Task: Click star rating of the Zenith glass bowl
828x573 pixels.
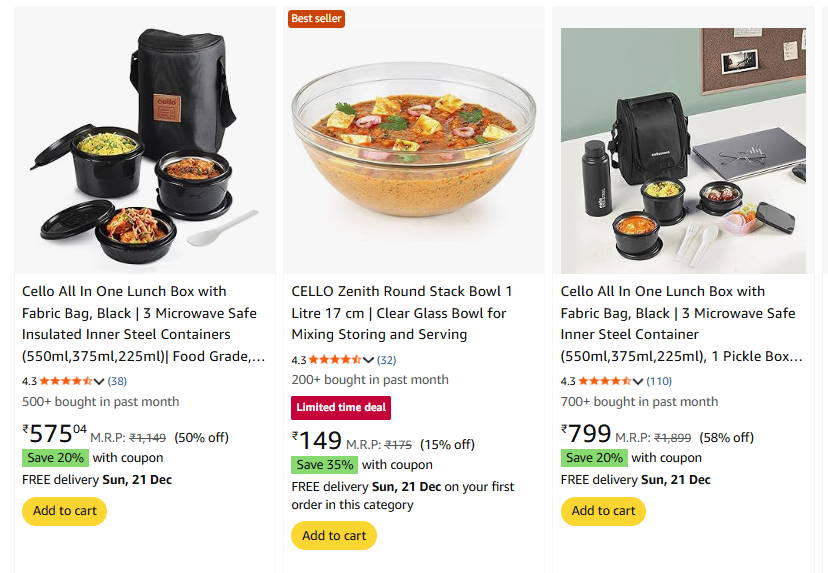Action: pos(335,360)
